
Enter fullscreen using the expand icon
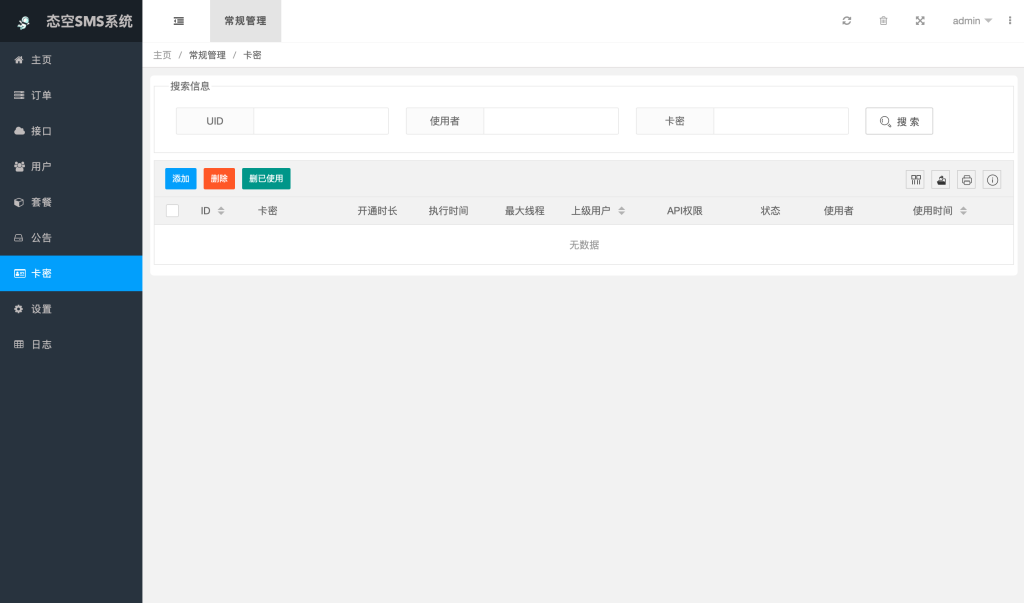920,20
